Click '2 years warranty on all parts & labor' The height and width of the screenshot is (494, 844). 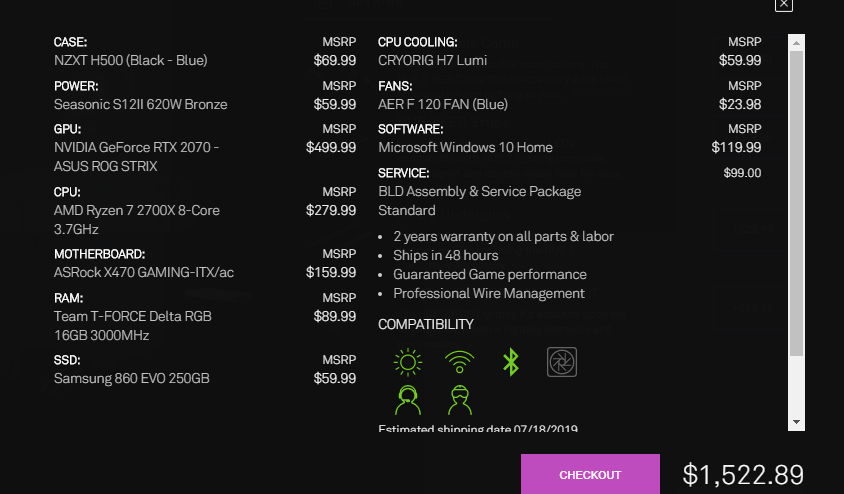(x=503, y=237)
